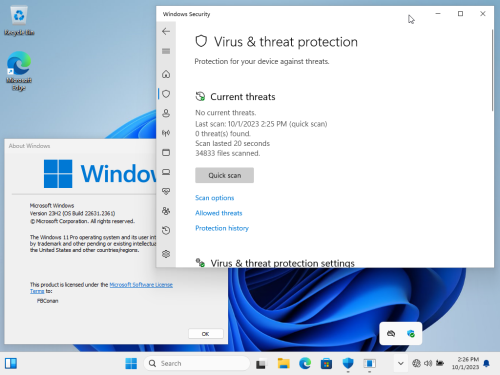The height and width of the screenshot is (375, 500).
Task: Click the battery icon in system tray
Action: 440,363
